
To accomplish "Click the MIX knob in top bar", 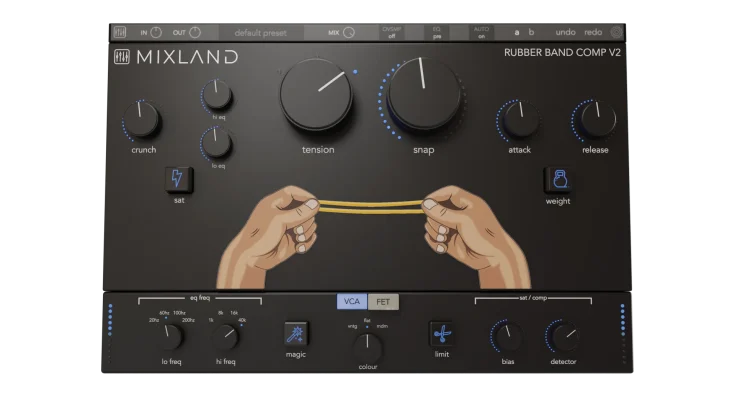I will pyautogui.click(x=348, y=32).
